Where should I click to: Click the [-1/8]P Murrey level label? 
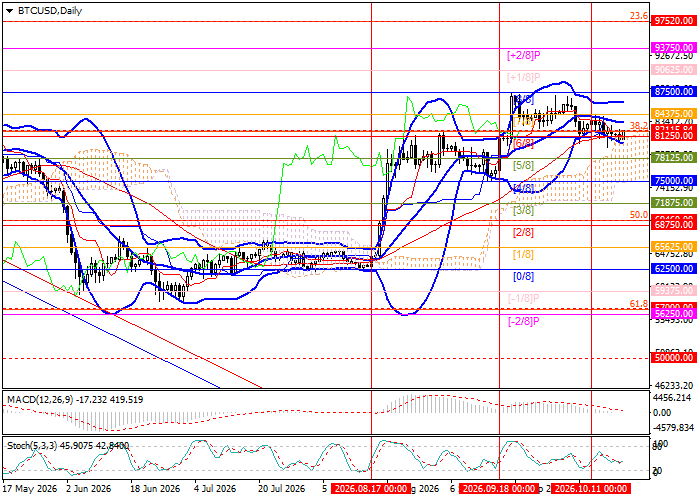tap(524, 298)
